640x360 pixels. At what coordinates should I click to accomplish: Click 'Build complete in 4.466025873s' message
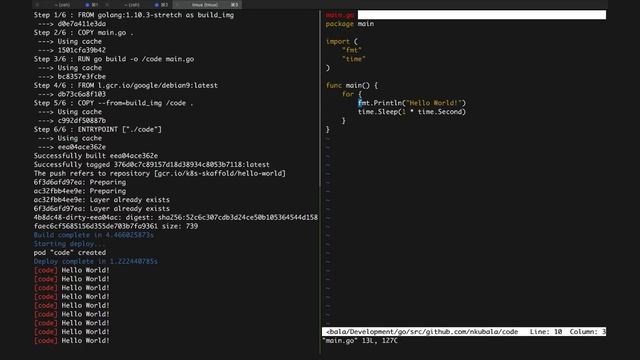pyautogui.click(x=93, y=235)
